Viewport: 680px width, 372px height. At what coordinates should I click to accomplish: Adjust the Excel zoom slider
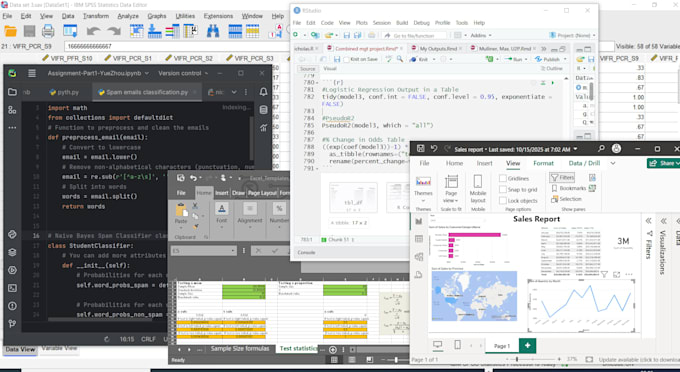click(x=396, y=359)
